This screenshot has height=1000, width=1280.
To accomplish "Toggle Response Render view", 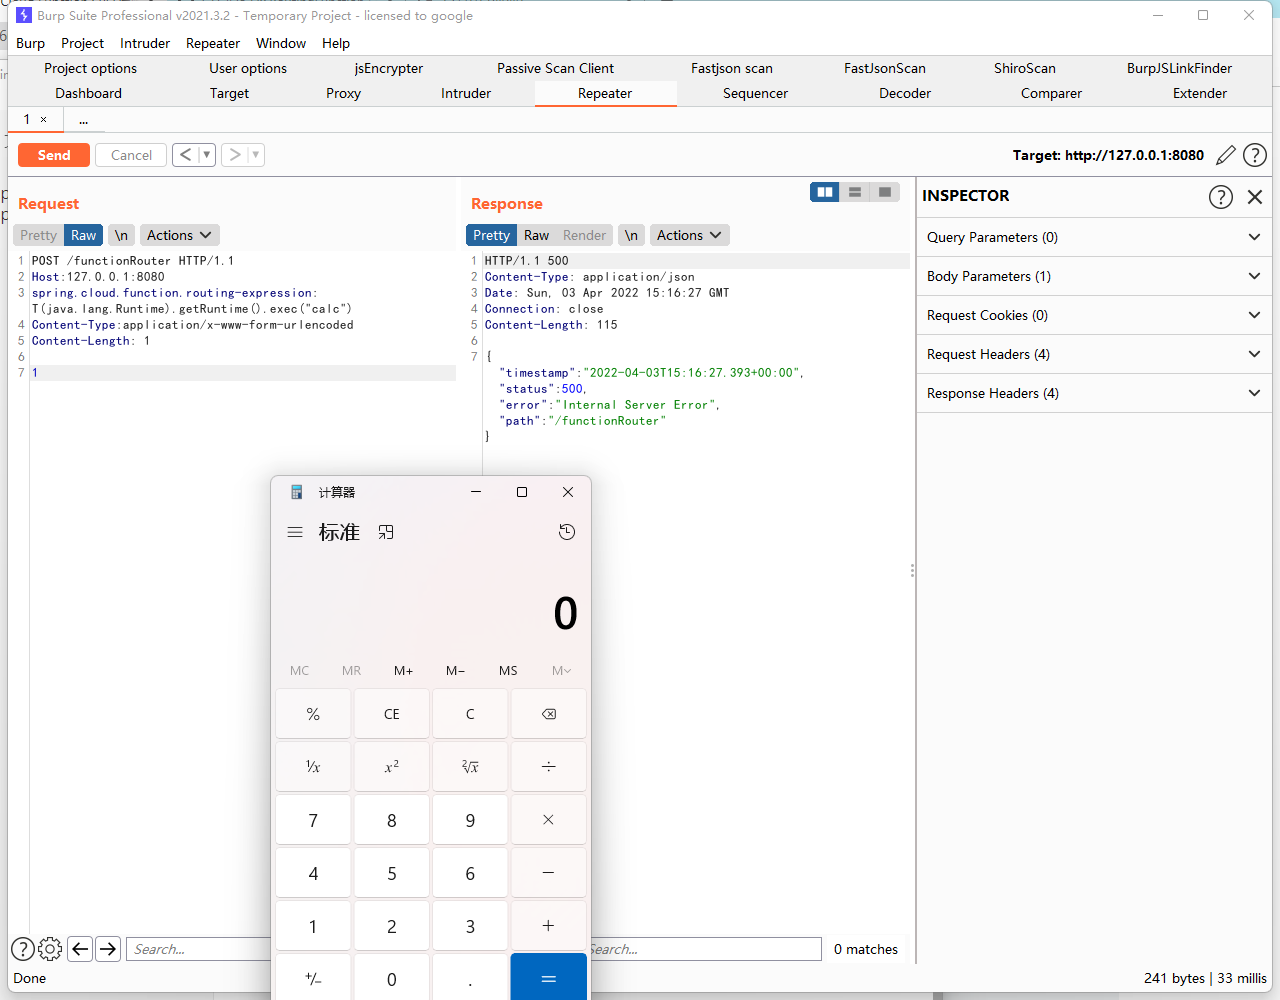I will tap(585, 235).
